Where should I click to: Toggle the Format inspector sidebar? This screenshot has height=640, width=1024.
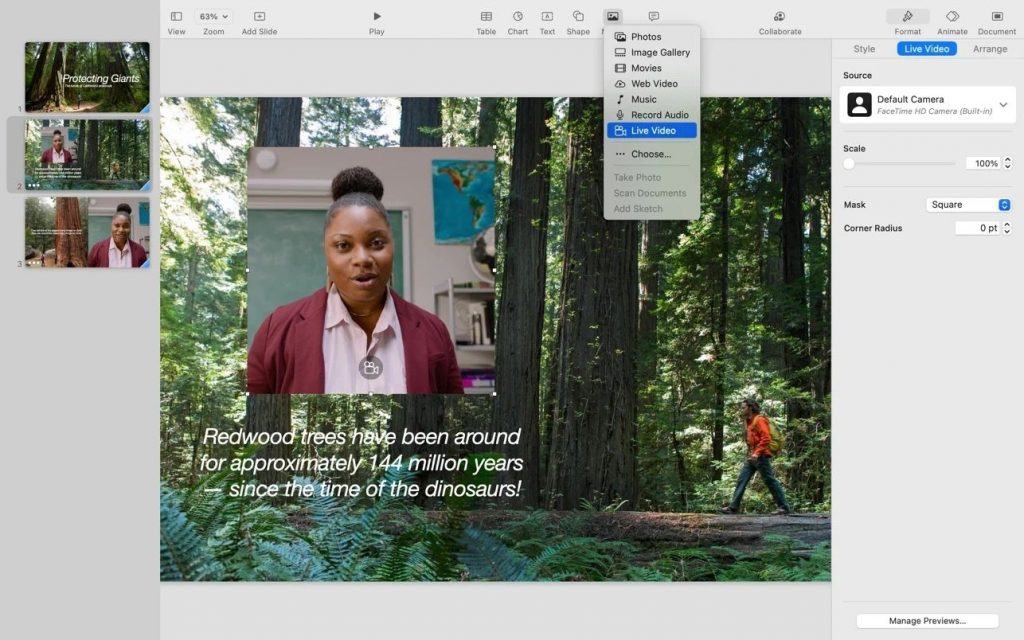pyautogui.click(x=907, y=17)
